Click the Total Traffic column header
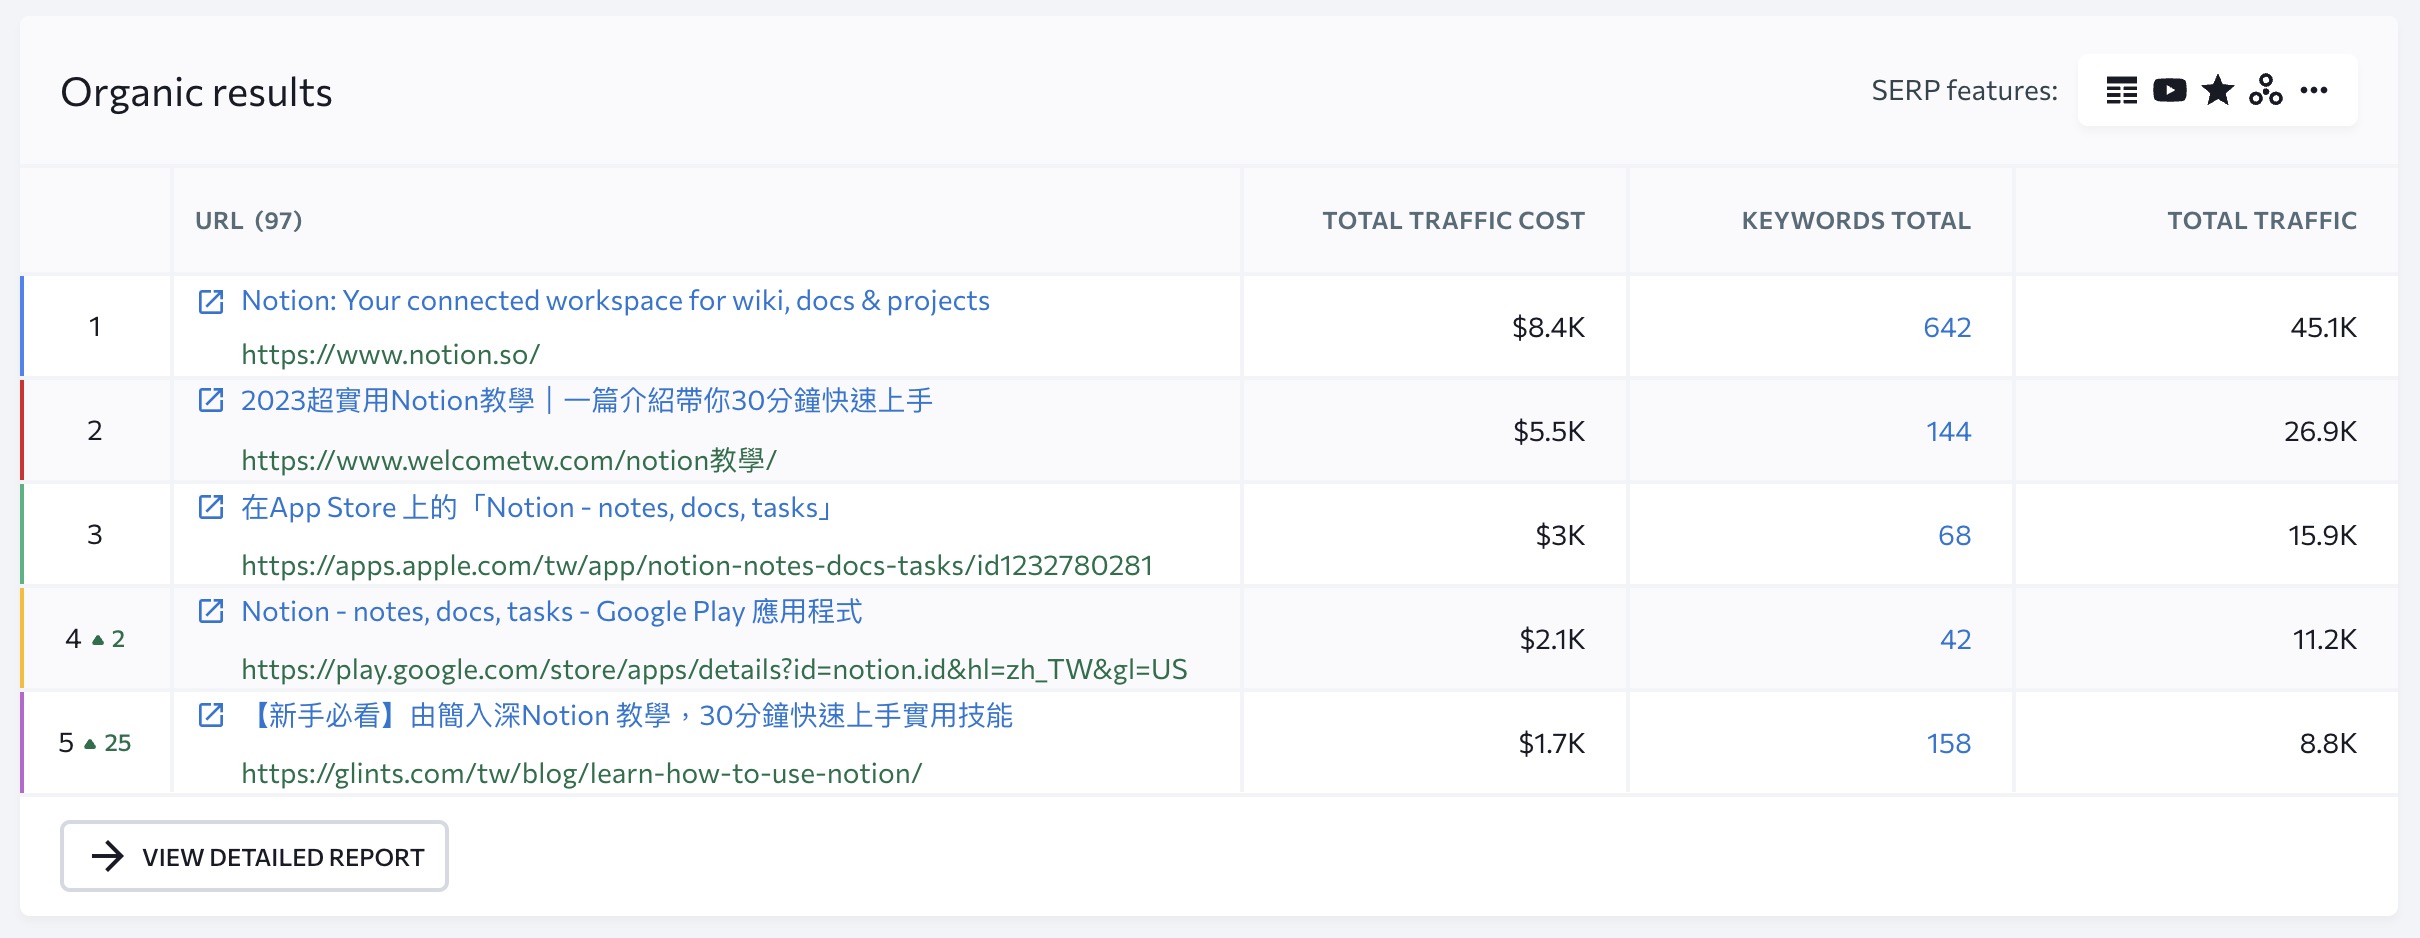2420x938 pixels. tap(2262, 221)
